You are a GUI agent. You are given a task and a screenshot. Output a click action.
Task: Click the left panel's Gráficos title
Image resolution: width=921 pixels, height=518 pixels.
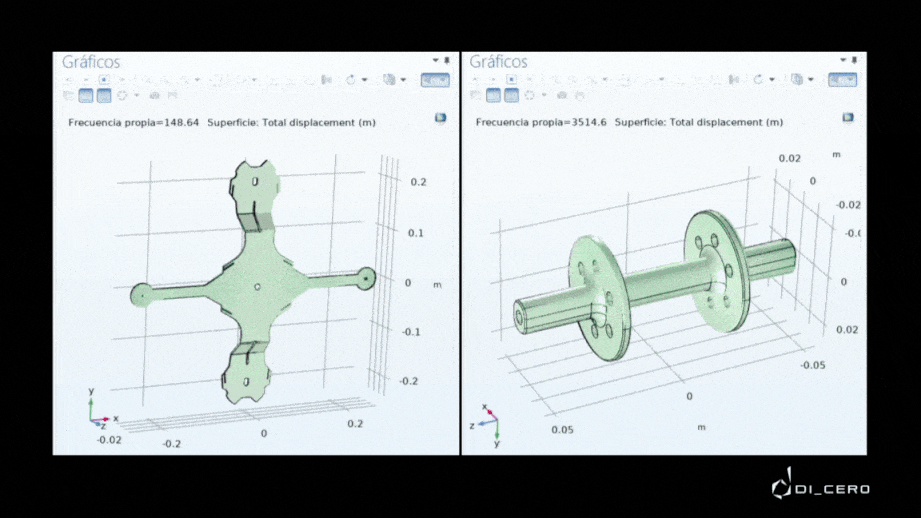coord(91,62)
